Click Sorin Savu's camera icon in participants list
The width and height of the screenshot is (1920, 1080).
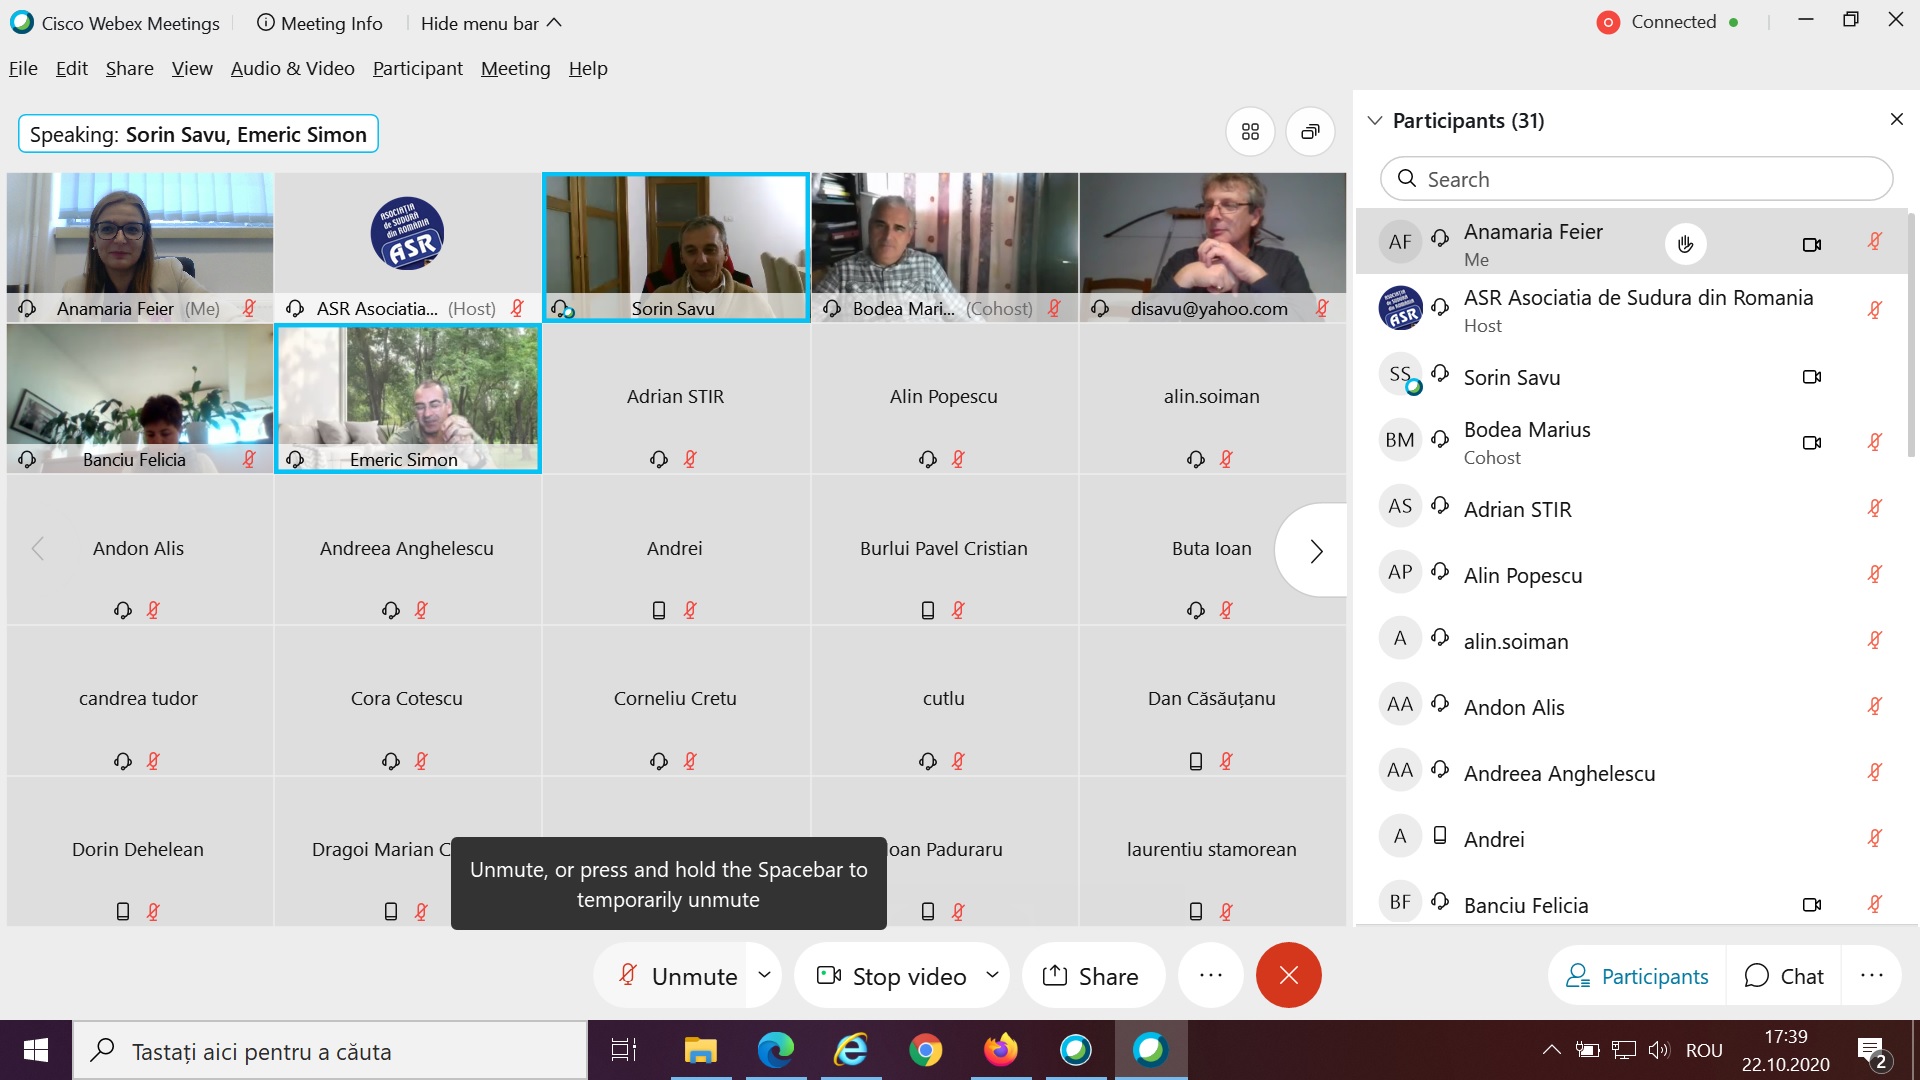(1811, 377)
